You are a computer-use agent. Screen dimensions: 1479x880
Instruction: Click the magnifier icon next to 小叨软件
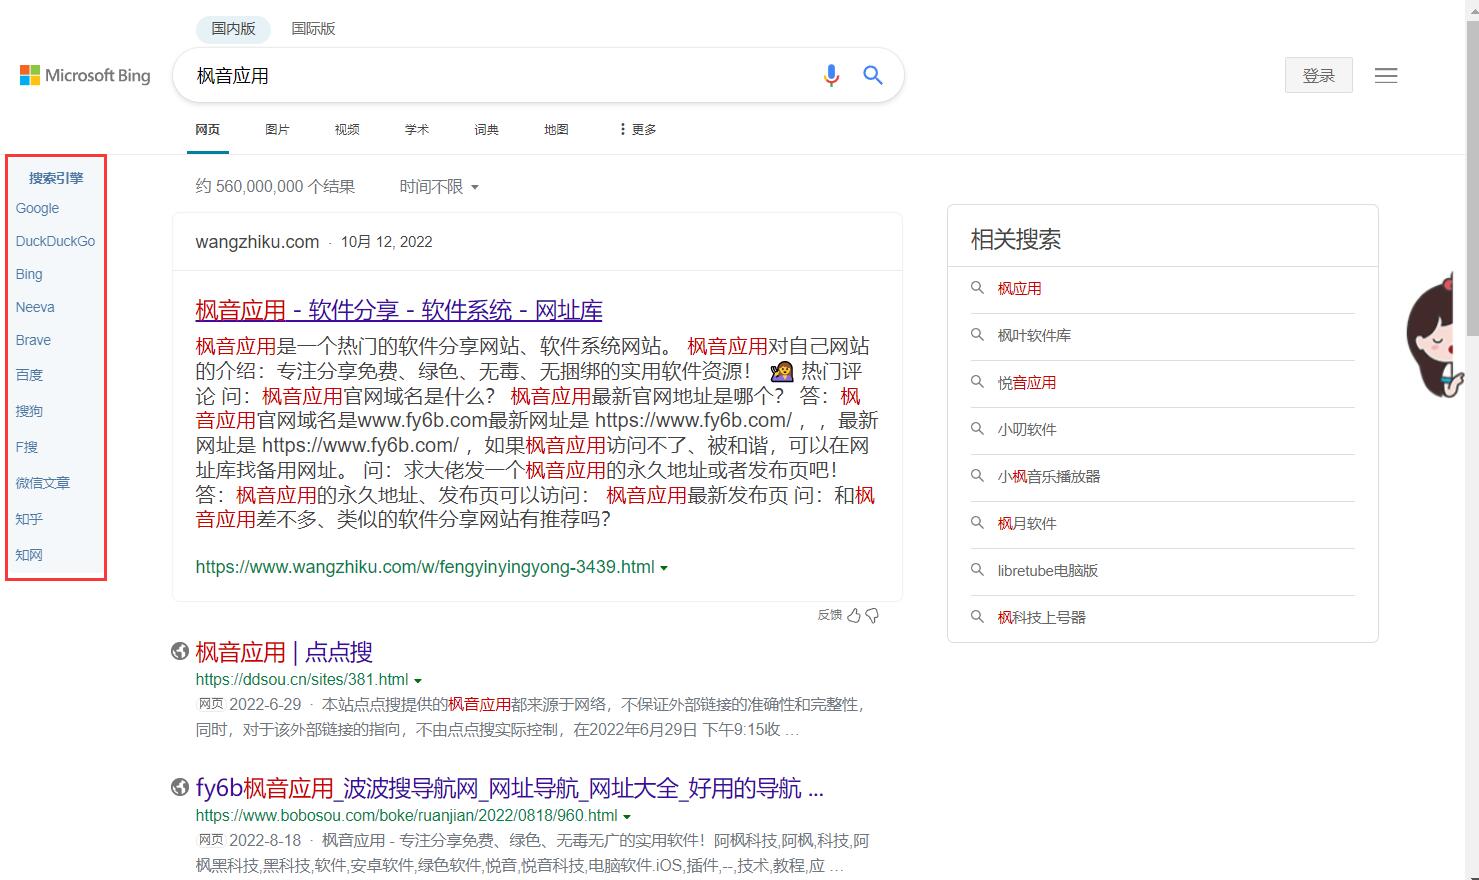[978, 429]
